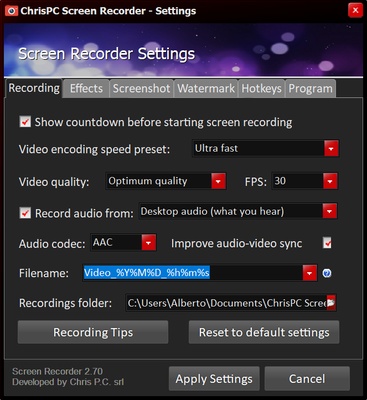This screenshot has width=367, height=400.
Task: Close the Settings window
Action: point(355,10)
